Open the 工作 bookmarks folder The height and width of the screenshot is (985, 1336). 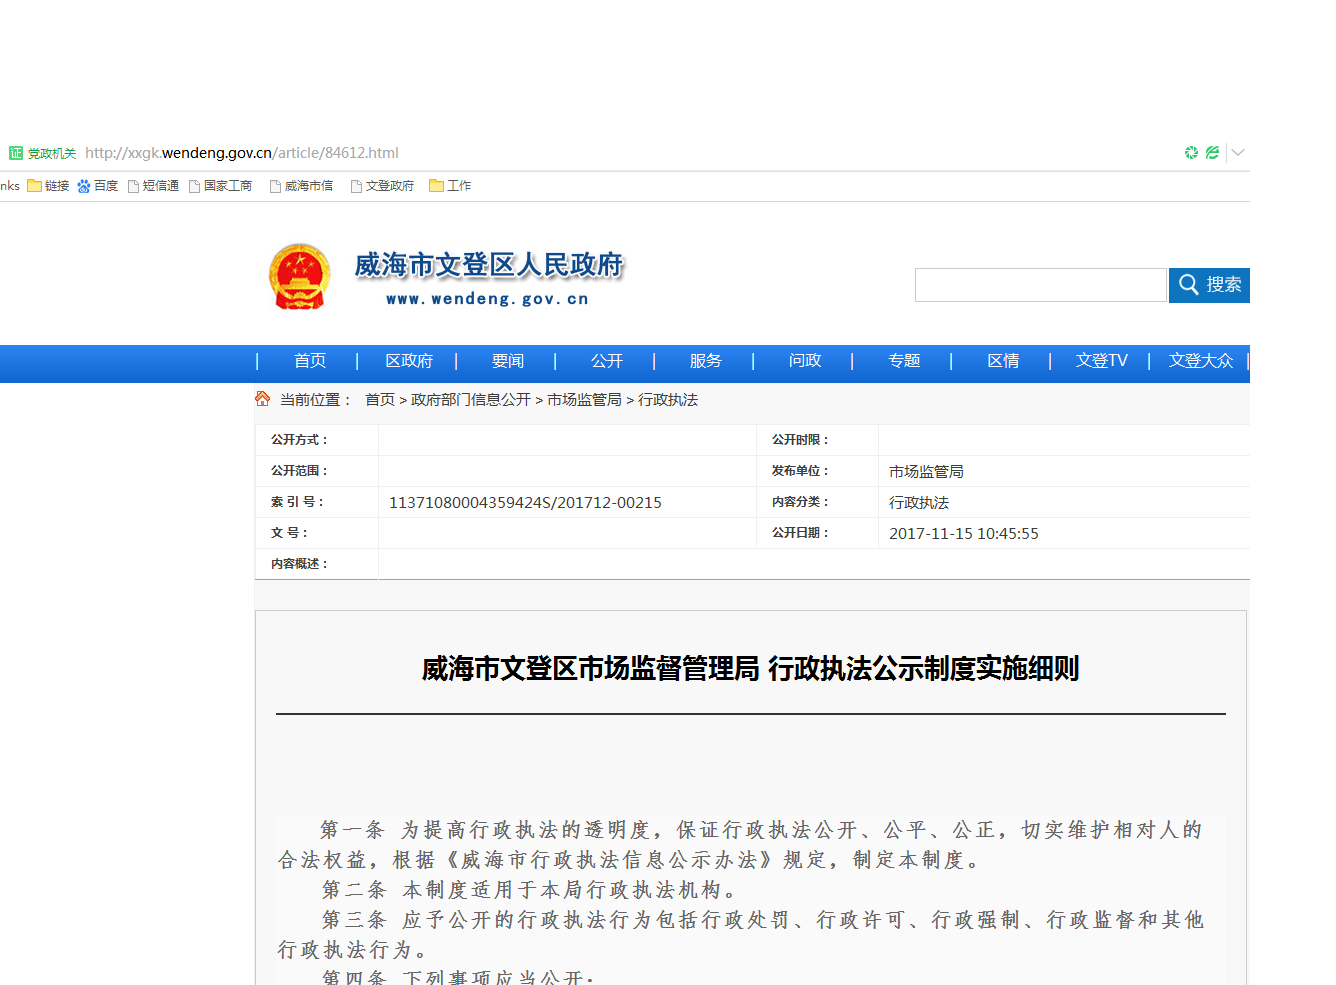pyautogui.click(x=450, y=186)
